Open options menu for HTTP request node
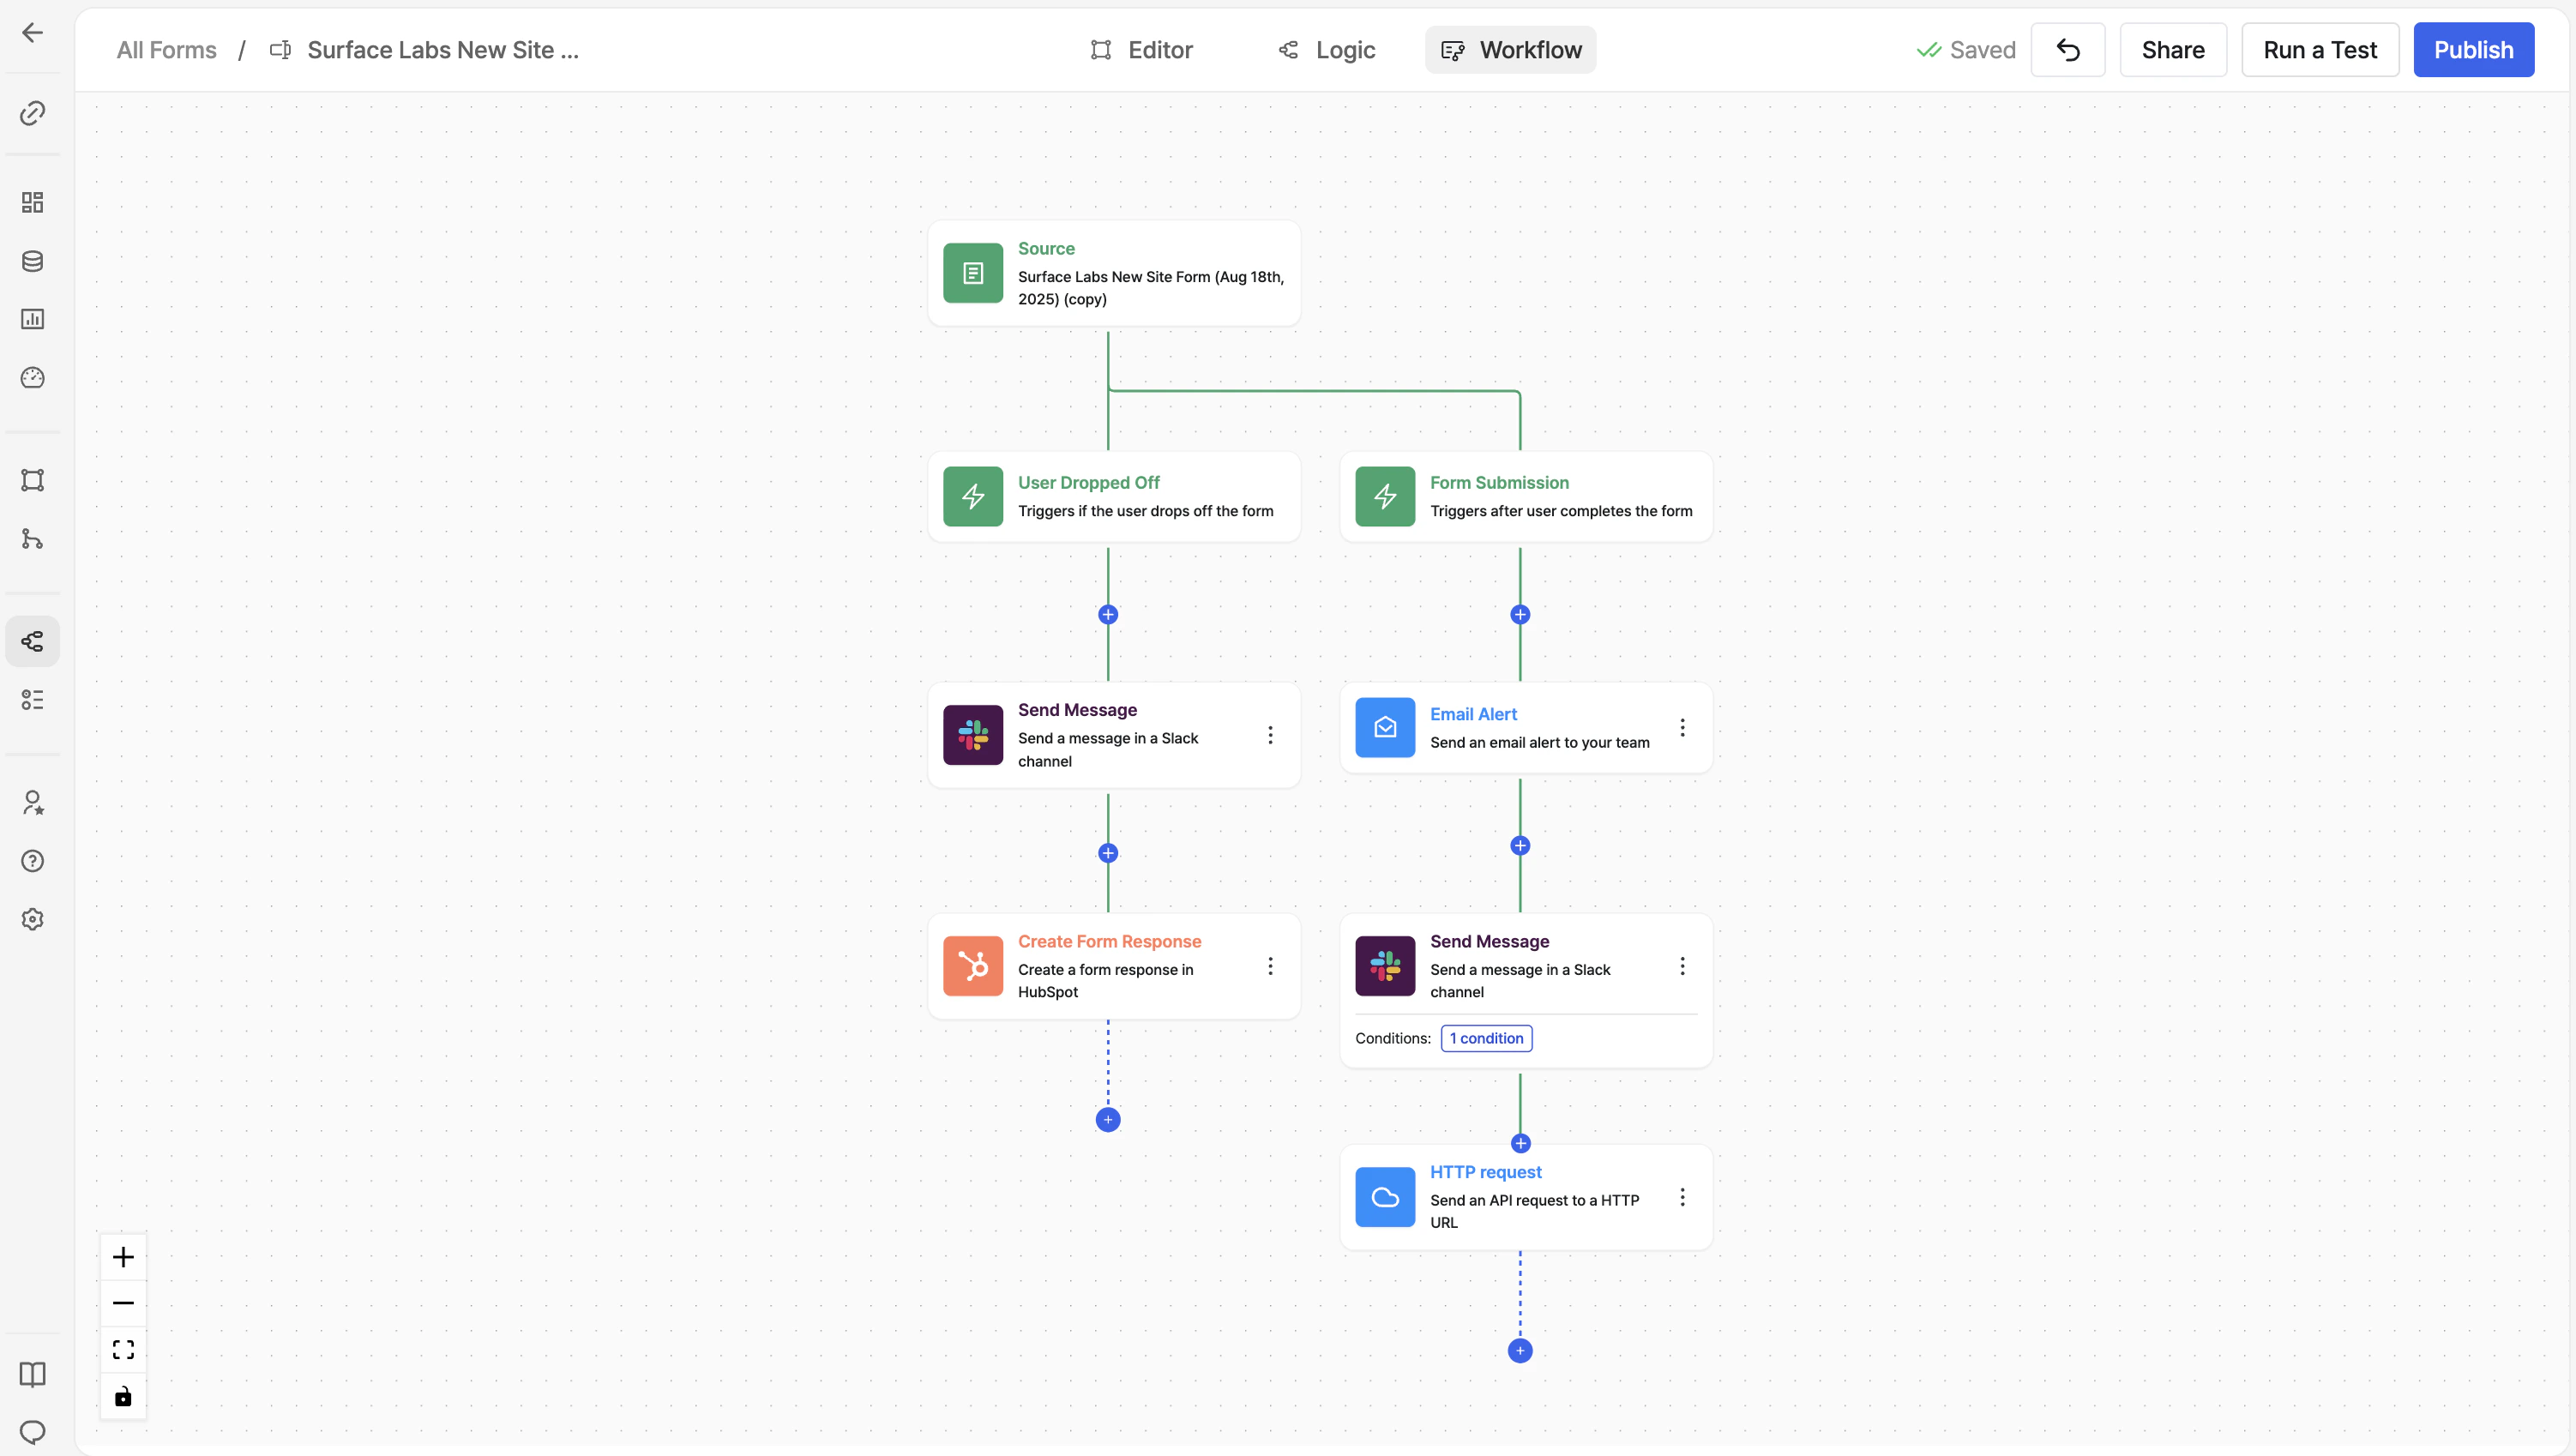 (1683, 1197)
